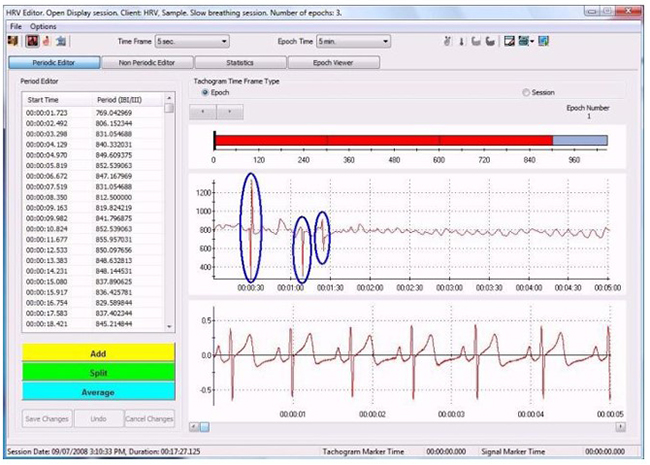The height and width of the screenshot is (465, 650).
Task: Open the Options menu
Action: click(x=43, y=25)
